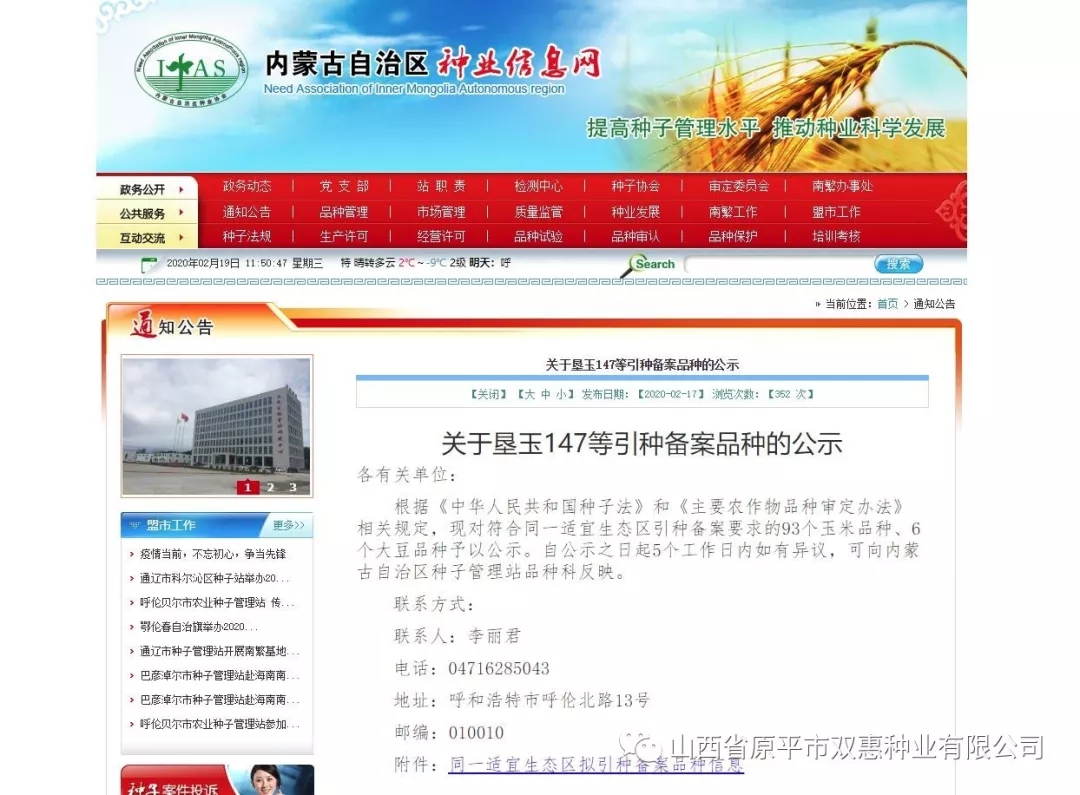Go to 检测中心 in the navigation bar
The width and height of the screenshot is (1080, 795).
coord(538,186)
